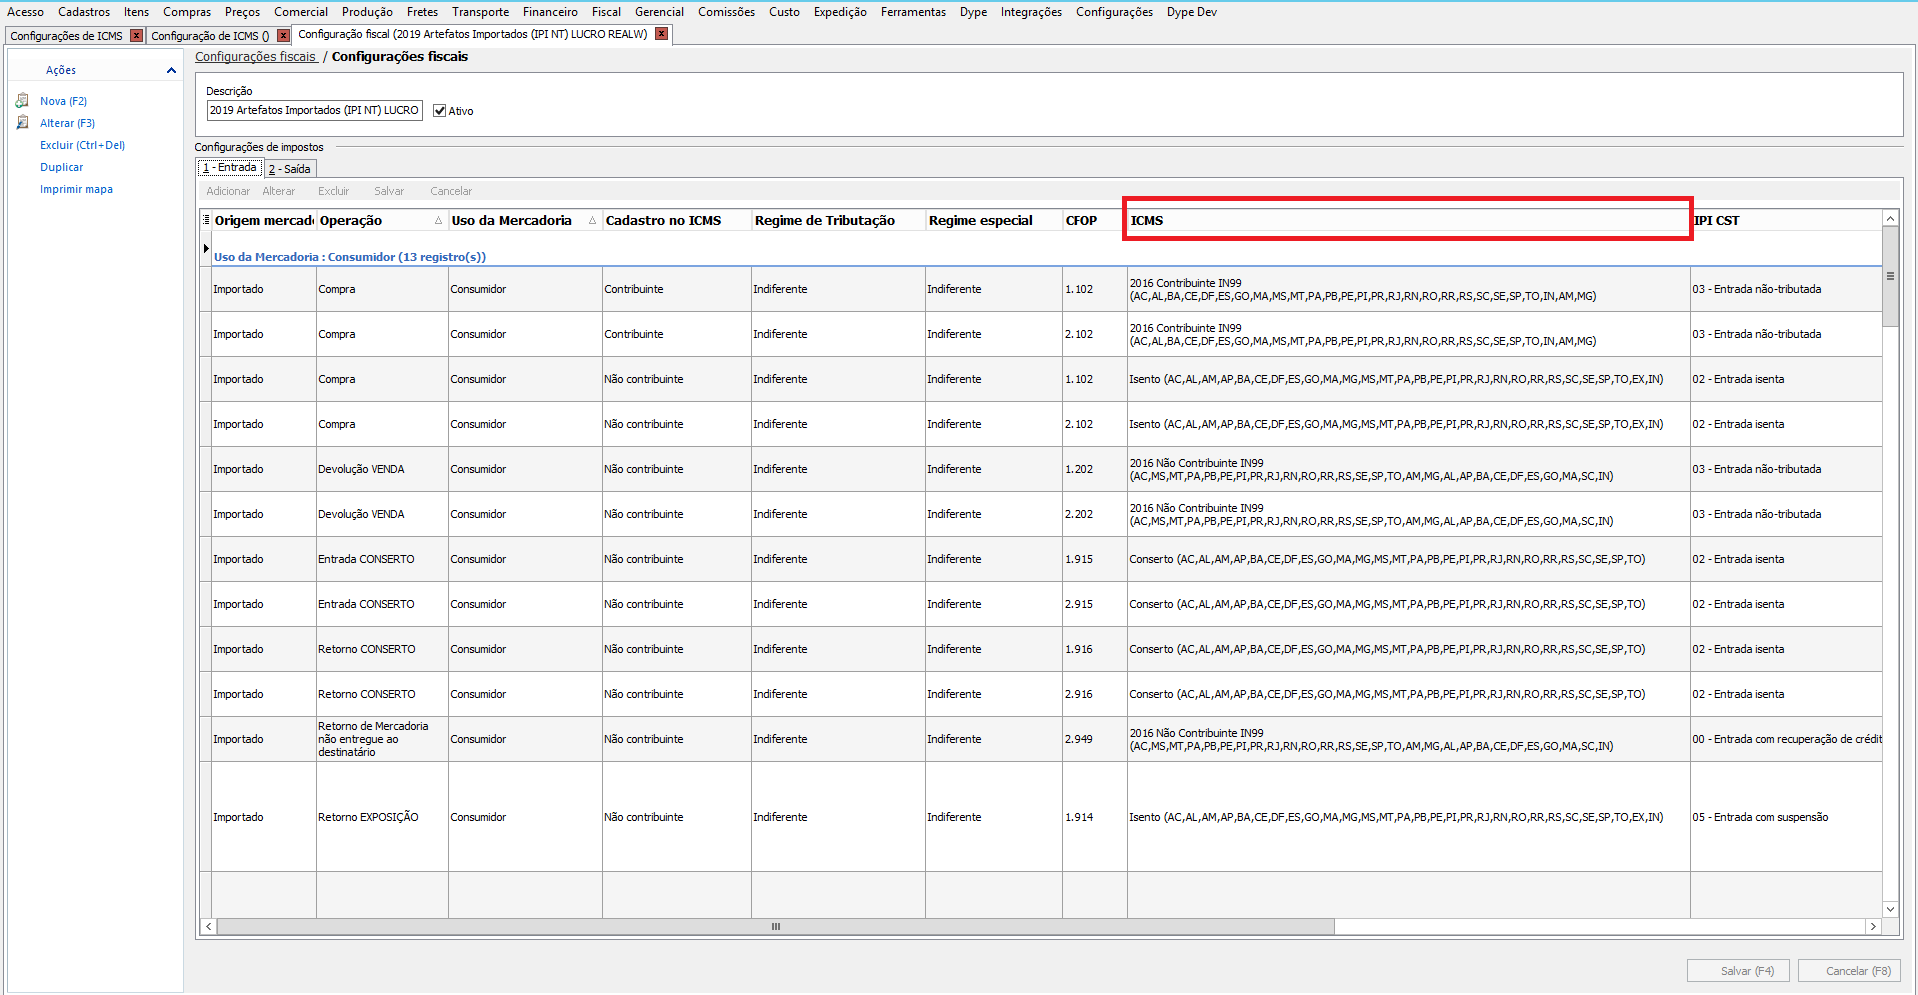This screenshot has height=995, width=1918.
Task: Select the cell with CFOP 1.914
Action: click(1094, 817)
